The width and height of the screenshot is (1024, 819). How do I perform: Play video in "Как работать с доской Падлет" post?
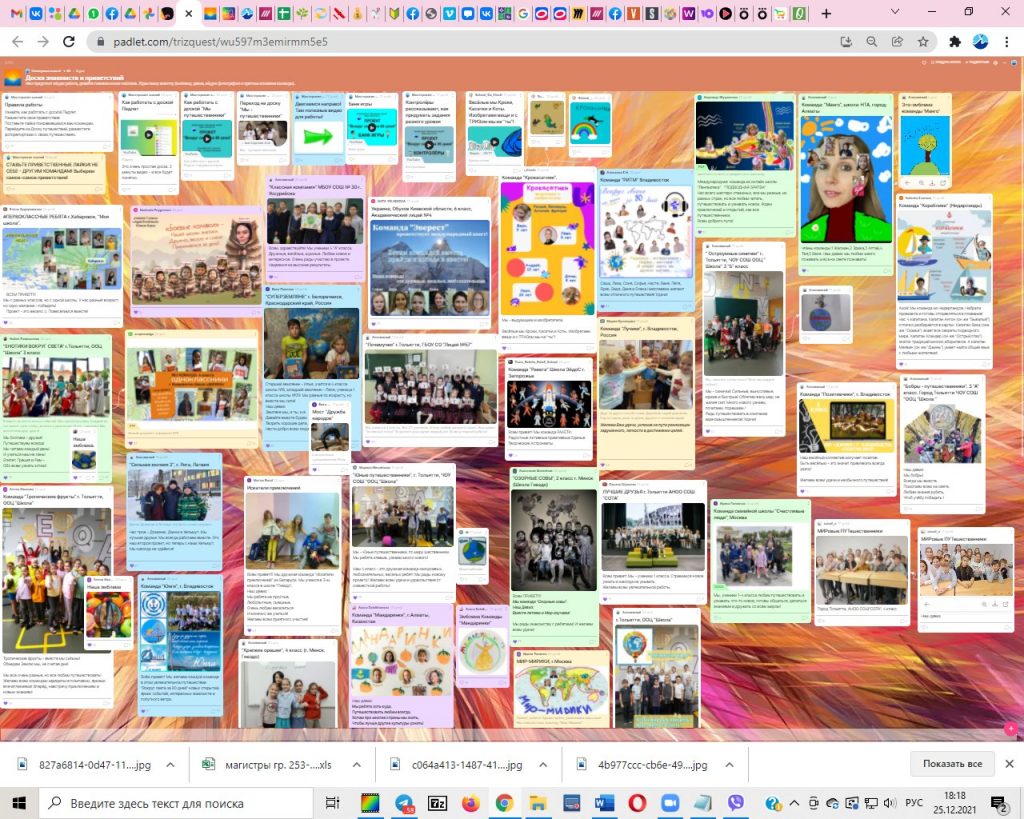point(148,134)
